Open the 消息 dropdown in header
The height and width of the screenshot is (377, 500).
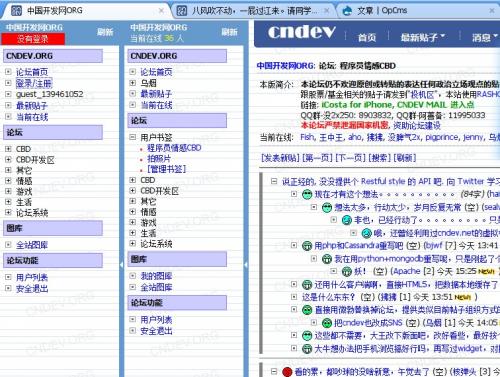tap(485, 37)
